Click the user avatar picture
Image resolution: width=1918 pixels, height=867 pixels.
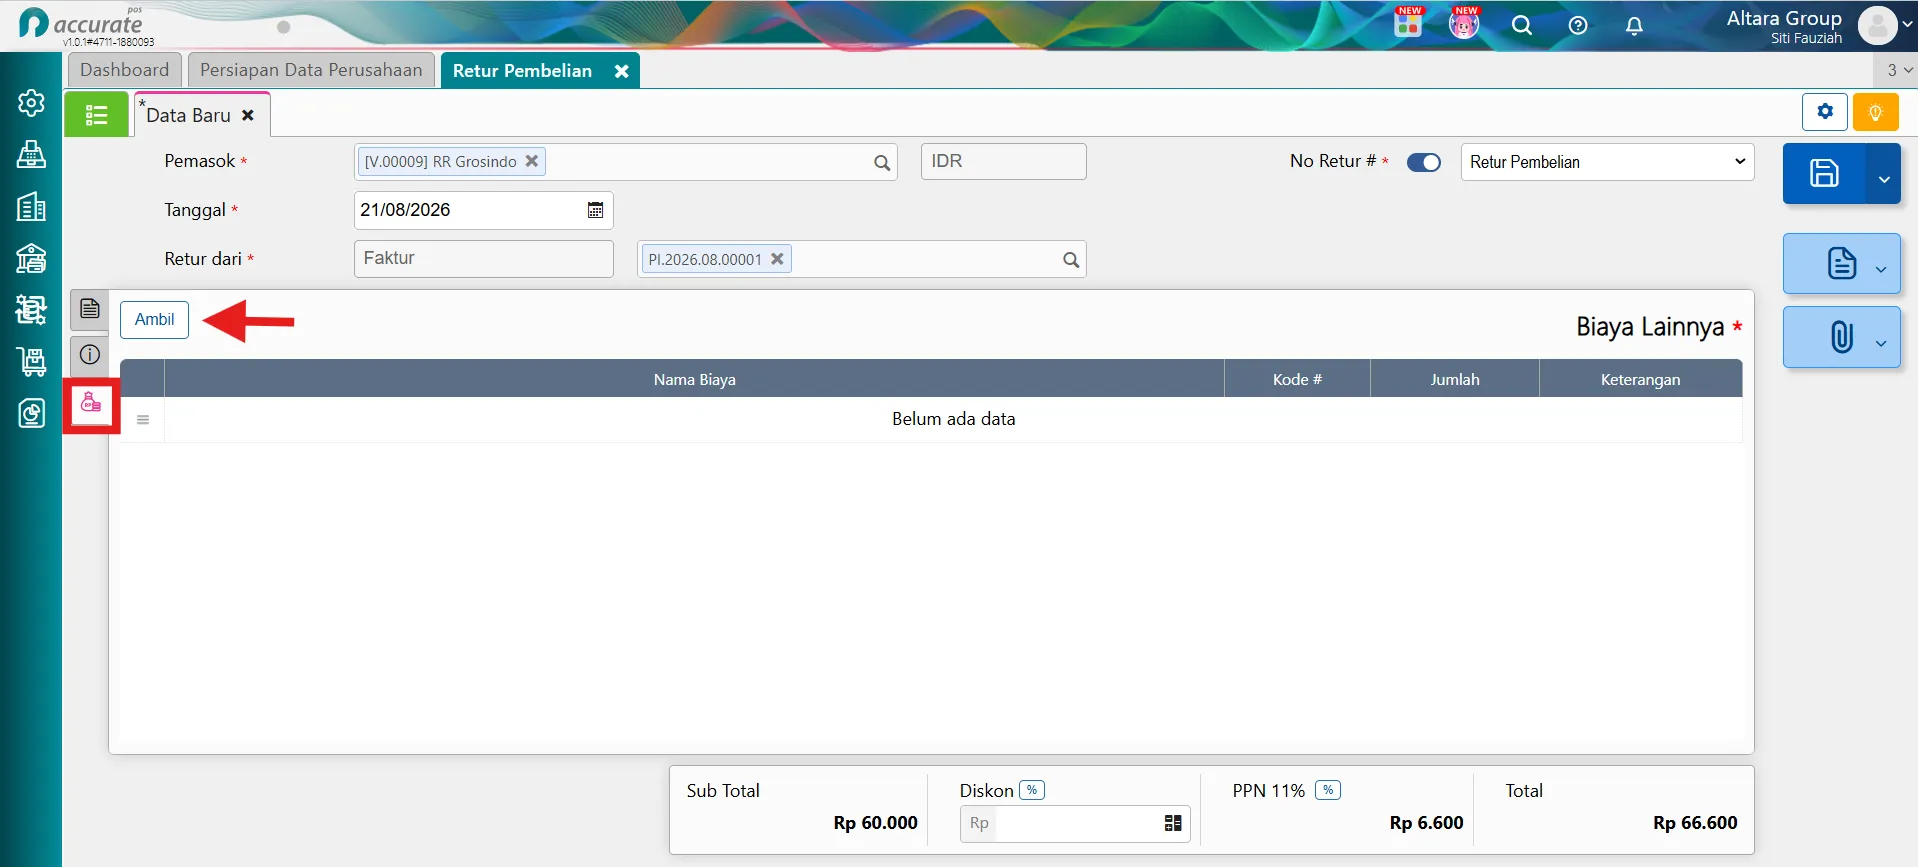click(x=1877, y=25)
